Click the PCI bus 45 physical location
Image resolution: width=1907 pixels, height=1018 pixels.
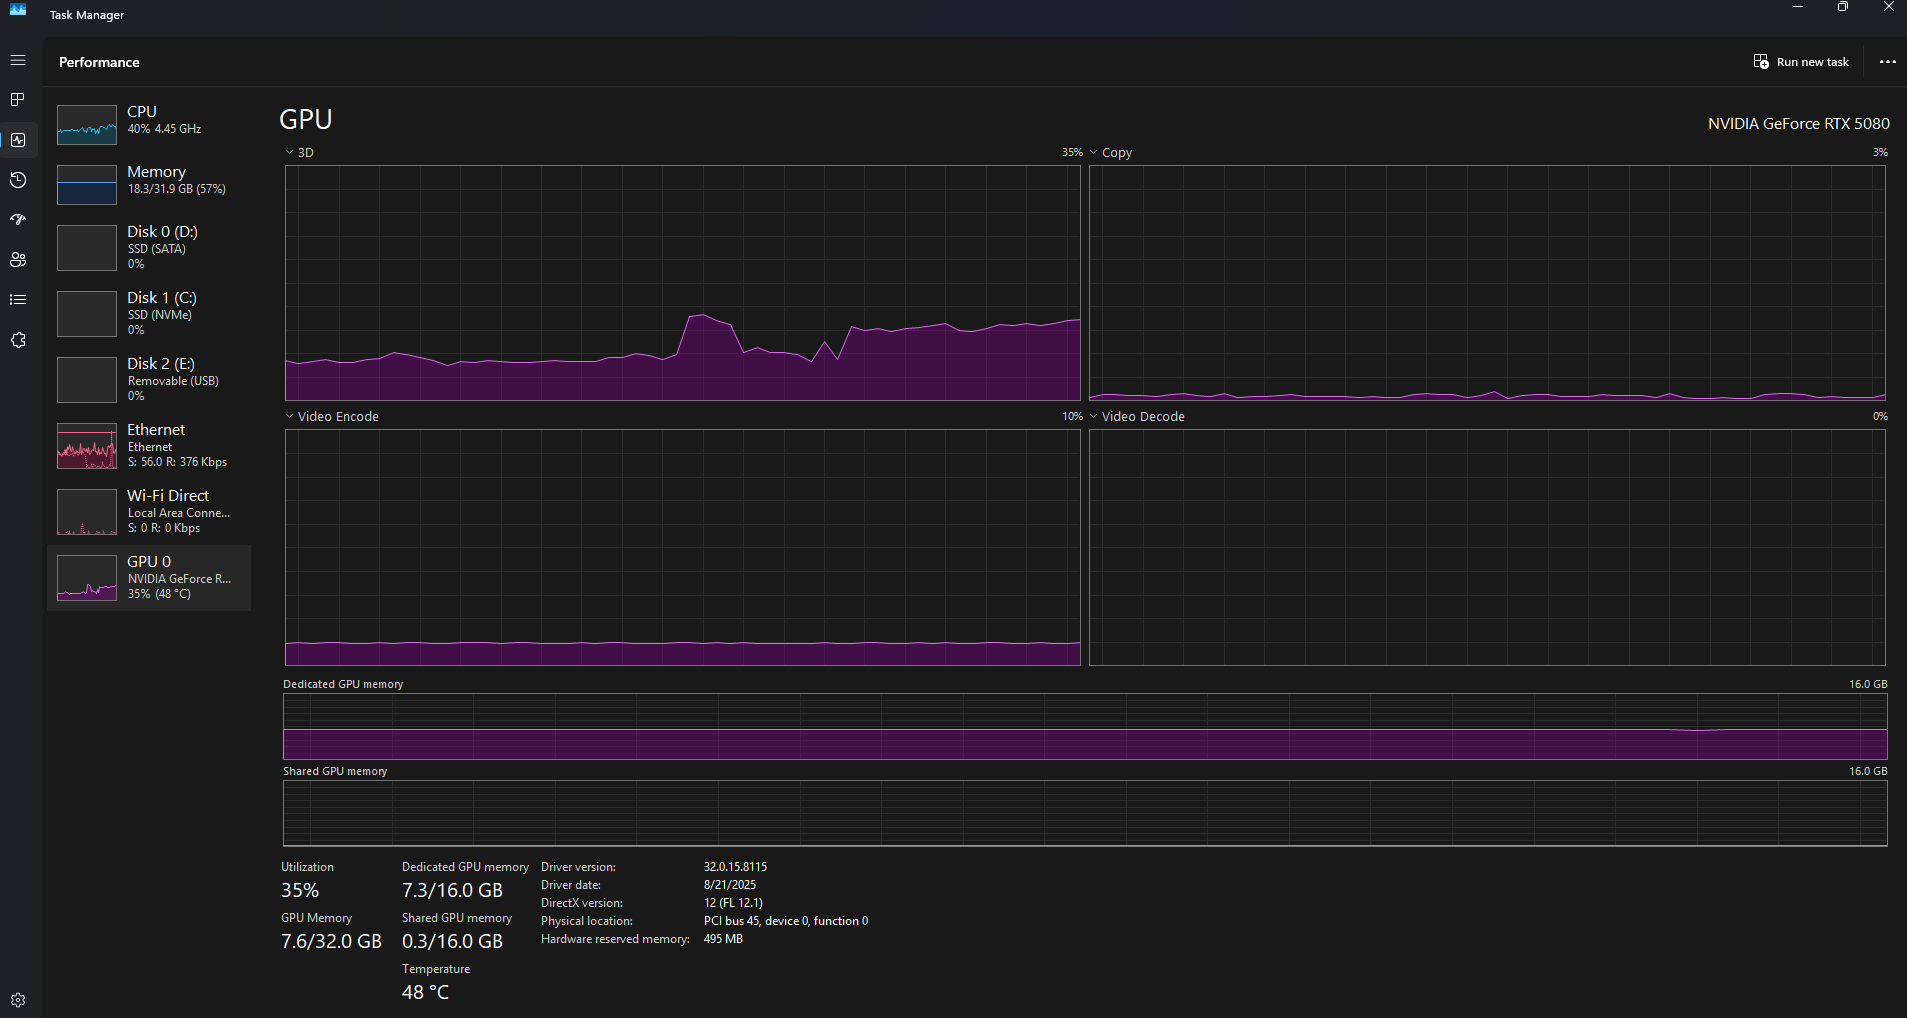click(786, 921)
